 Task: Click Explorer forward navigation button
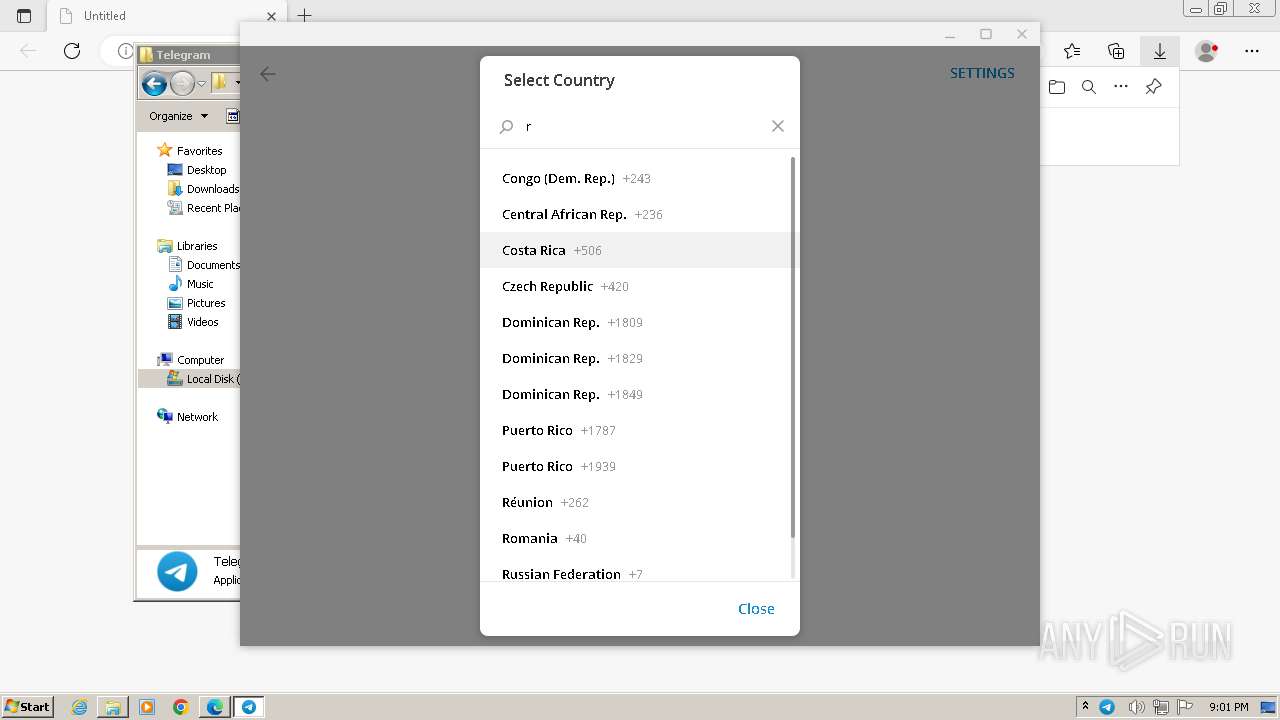[x=182, y=84]
